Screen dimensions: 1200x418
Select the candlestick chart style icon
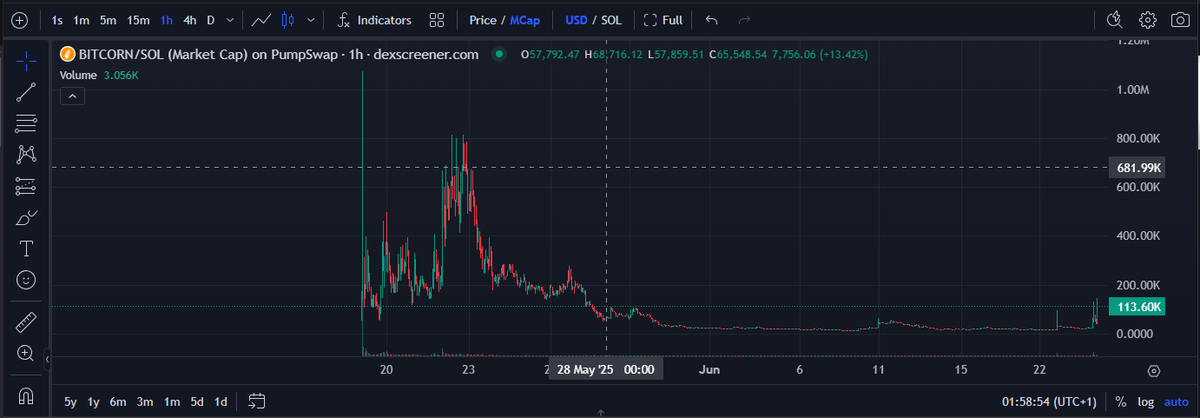289,19
